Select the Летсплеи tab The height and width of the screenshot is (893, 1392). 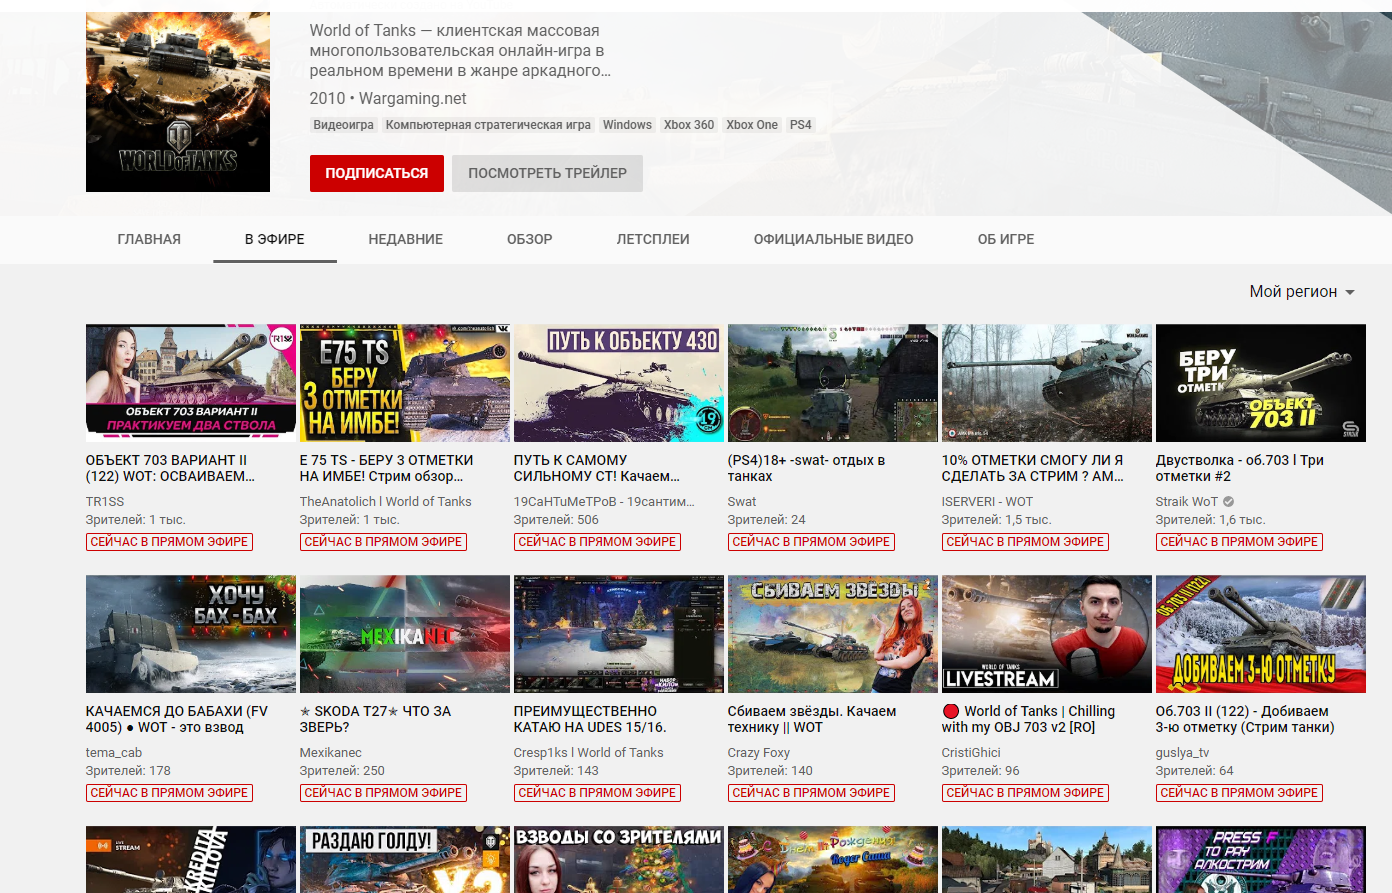[652, 240]
